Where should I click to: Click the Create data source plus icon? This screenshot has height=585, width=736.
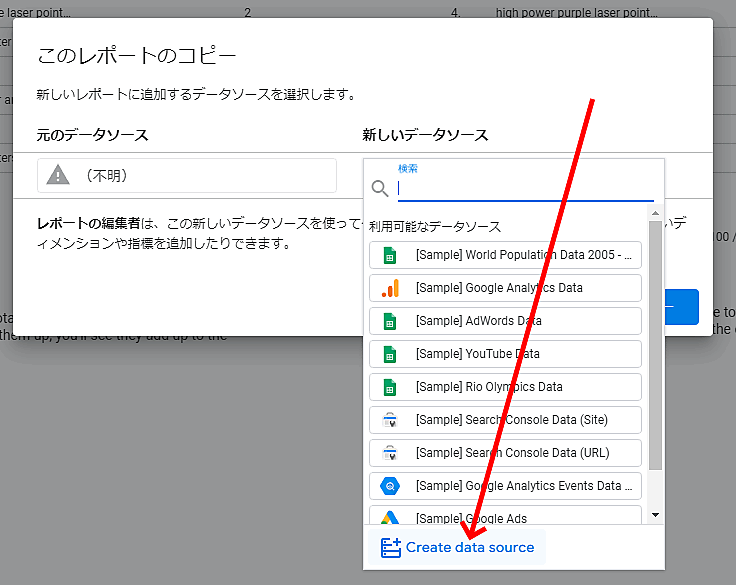(391, 548)
